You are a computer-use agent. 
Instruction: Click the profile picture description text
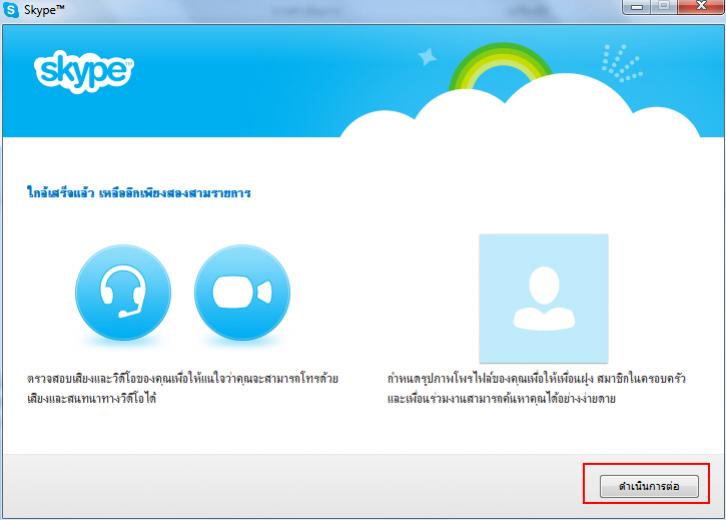click(x=536, y=388)
